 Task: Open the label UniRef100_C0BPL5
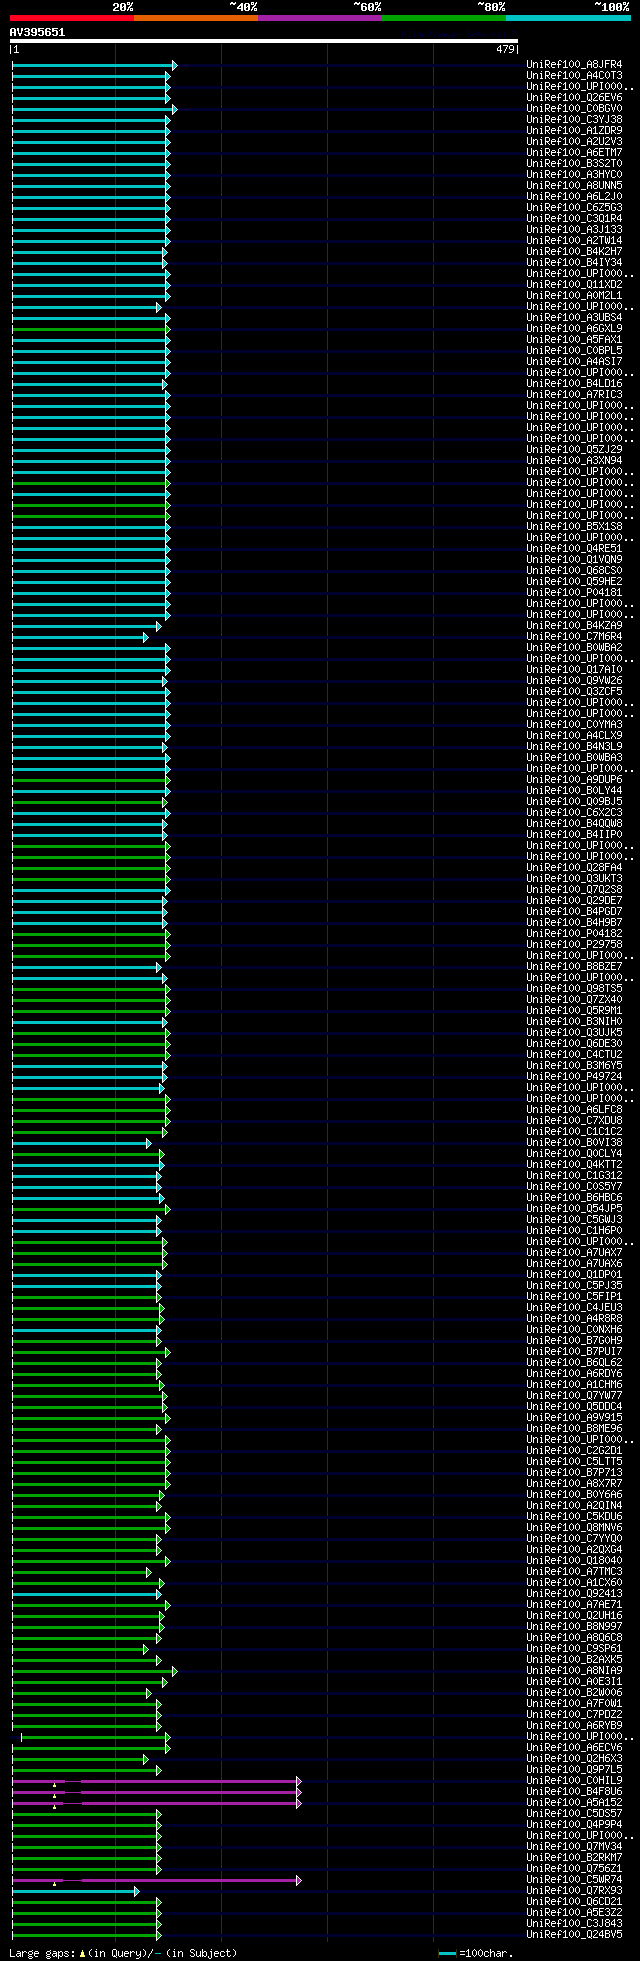(574, 351)
